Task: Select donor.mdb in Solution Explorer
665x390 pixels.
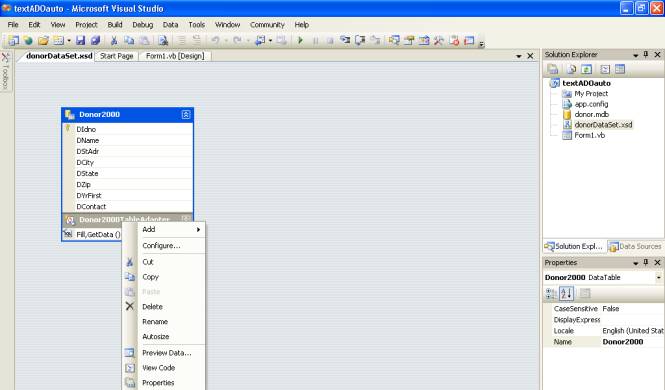Action: click(x=591, y=114)
